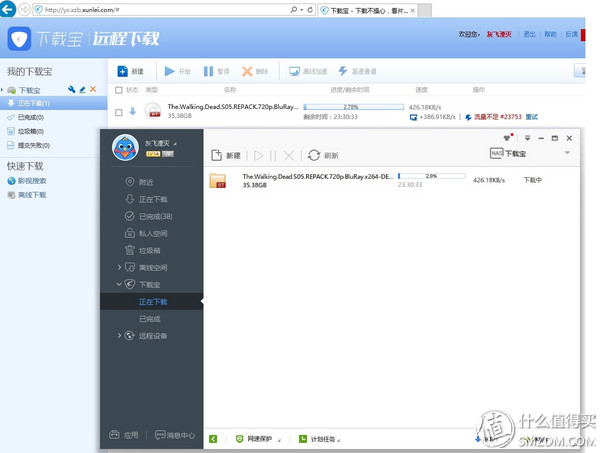Viewport: 600px width, 453px height.
Task: Collapse the 下载宝 node in the client sidebar
Action: pyautogui.click(x=119, y=284)
